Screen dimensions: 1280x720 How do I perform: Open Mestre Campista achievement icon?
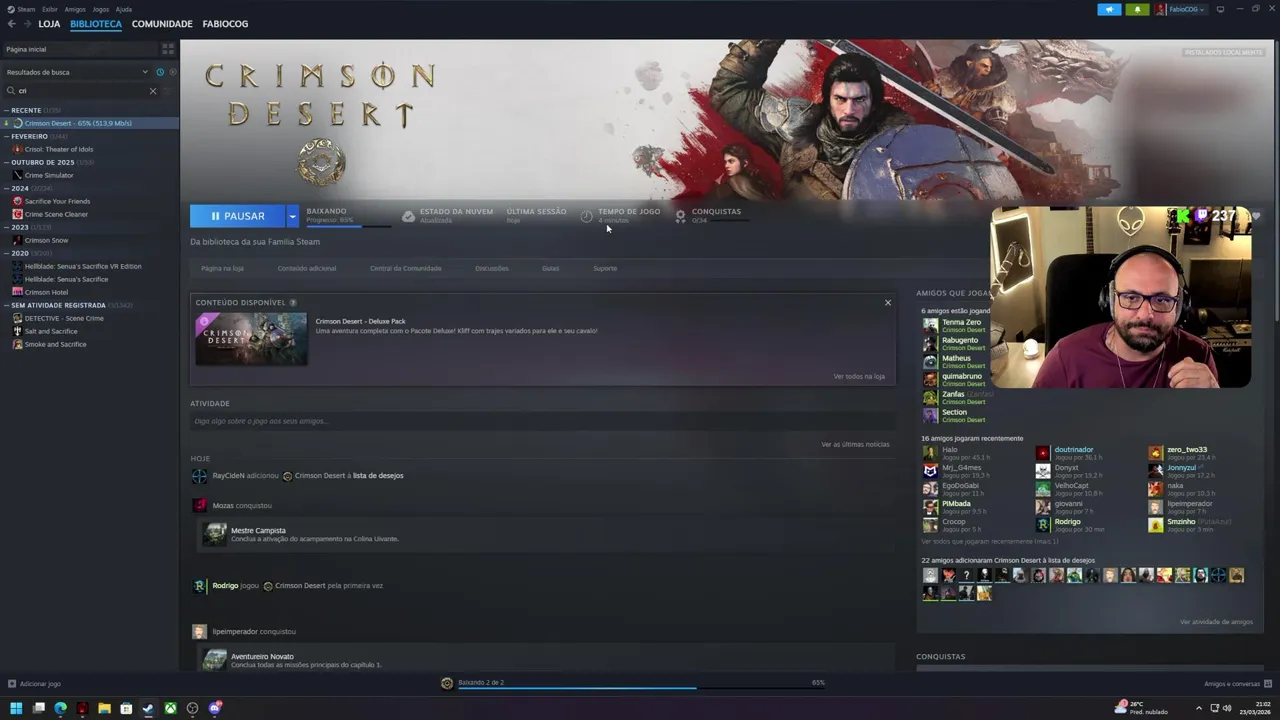(215, 534)
